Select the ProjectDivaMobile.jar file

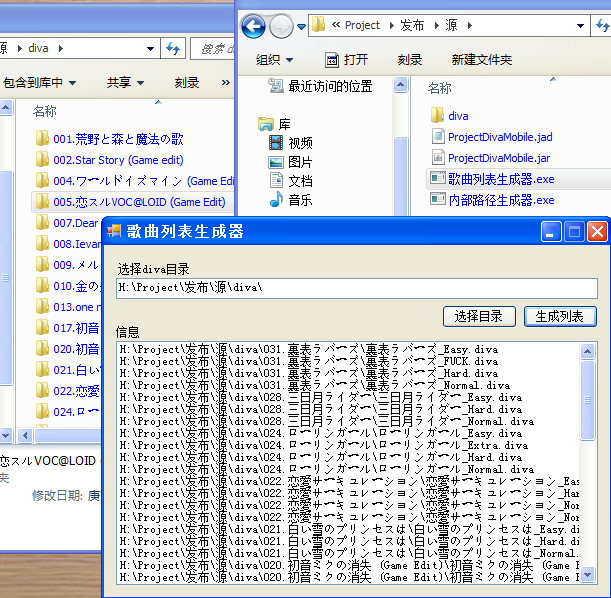491,158
